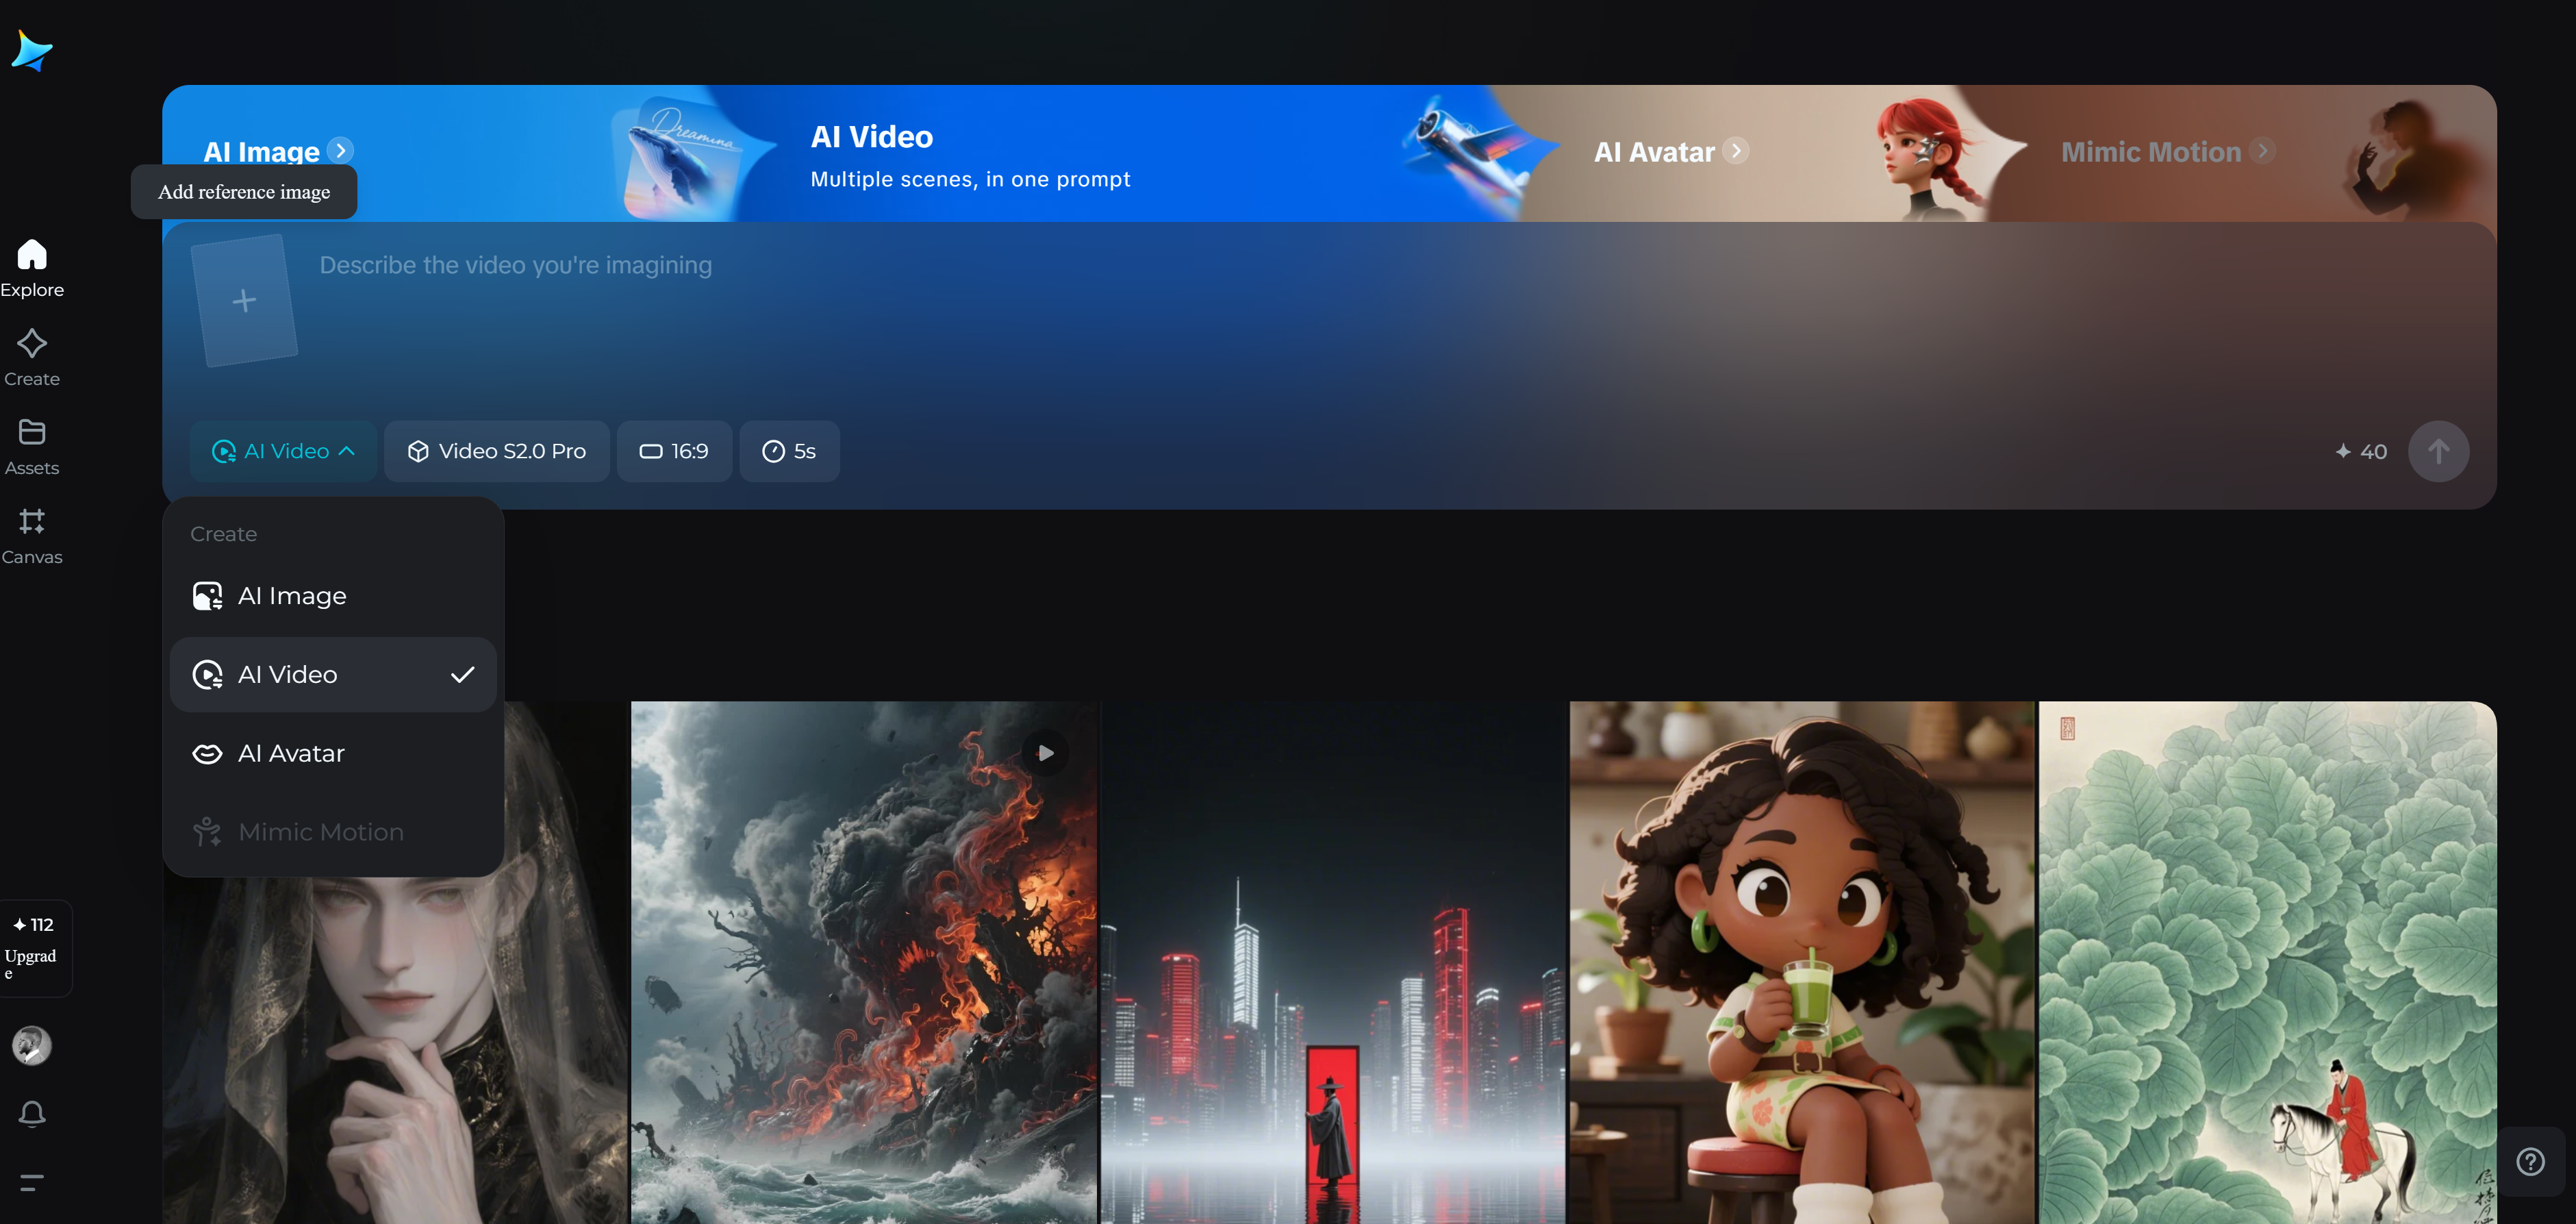Open the help question mark

pyautogui.click(x=2530, y=1161)
